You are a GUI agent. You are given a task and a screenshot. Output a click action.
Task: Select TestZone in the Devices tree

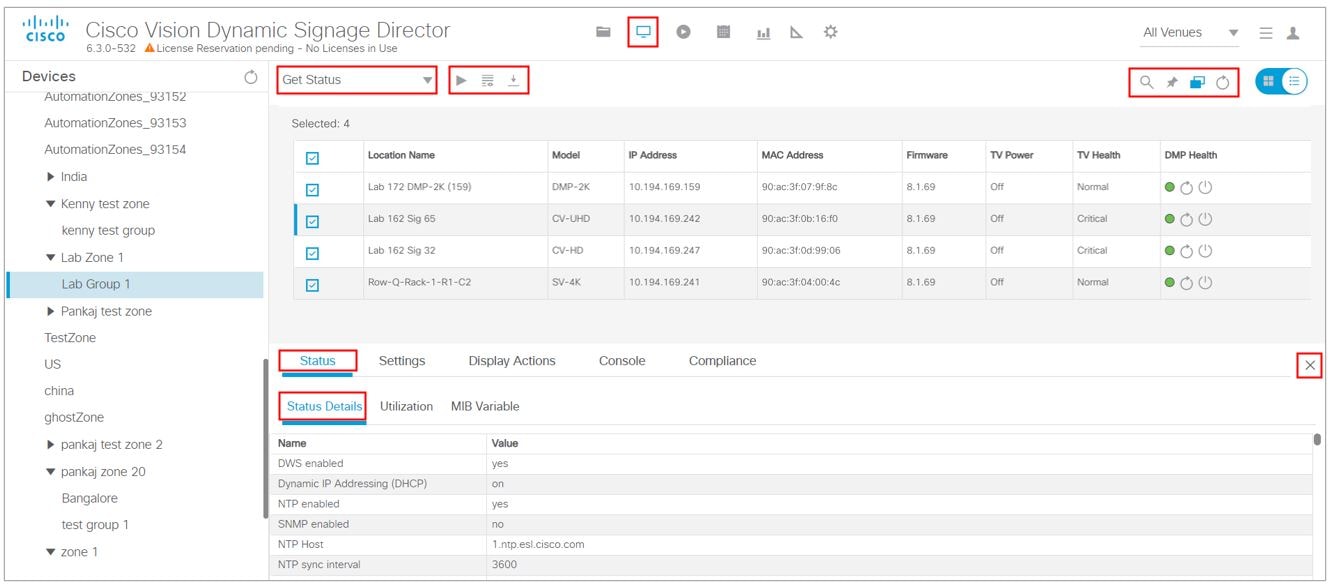click(70, 338)
